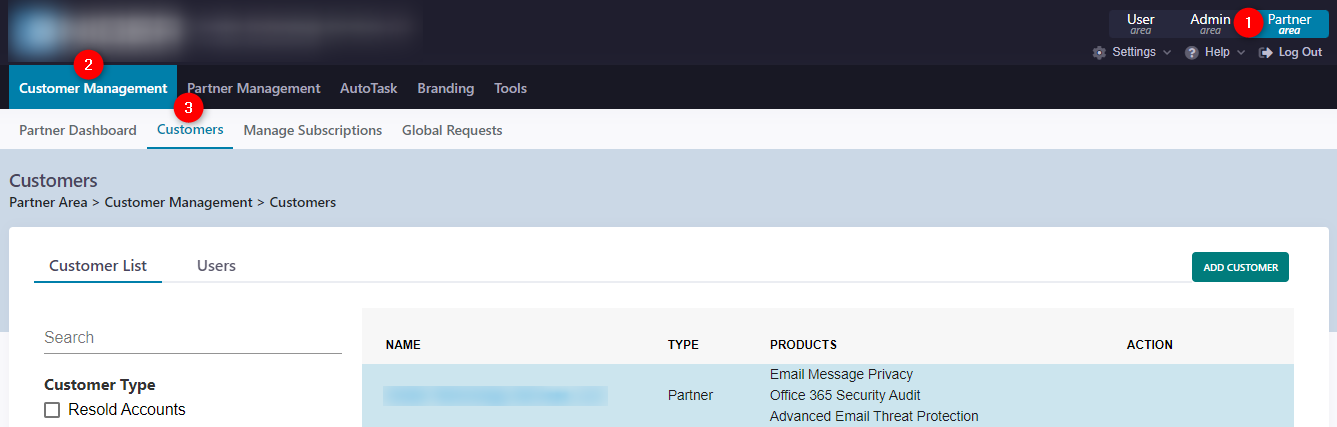1337x427 pixels.
Task: Check the Resold Accounts checkbox
Action: pyautogui.click(x=52, y=410)
